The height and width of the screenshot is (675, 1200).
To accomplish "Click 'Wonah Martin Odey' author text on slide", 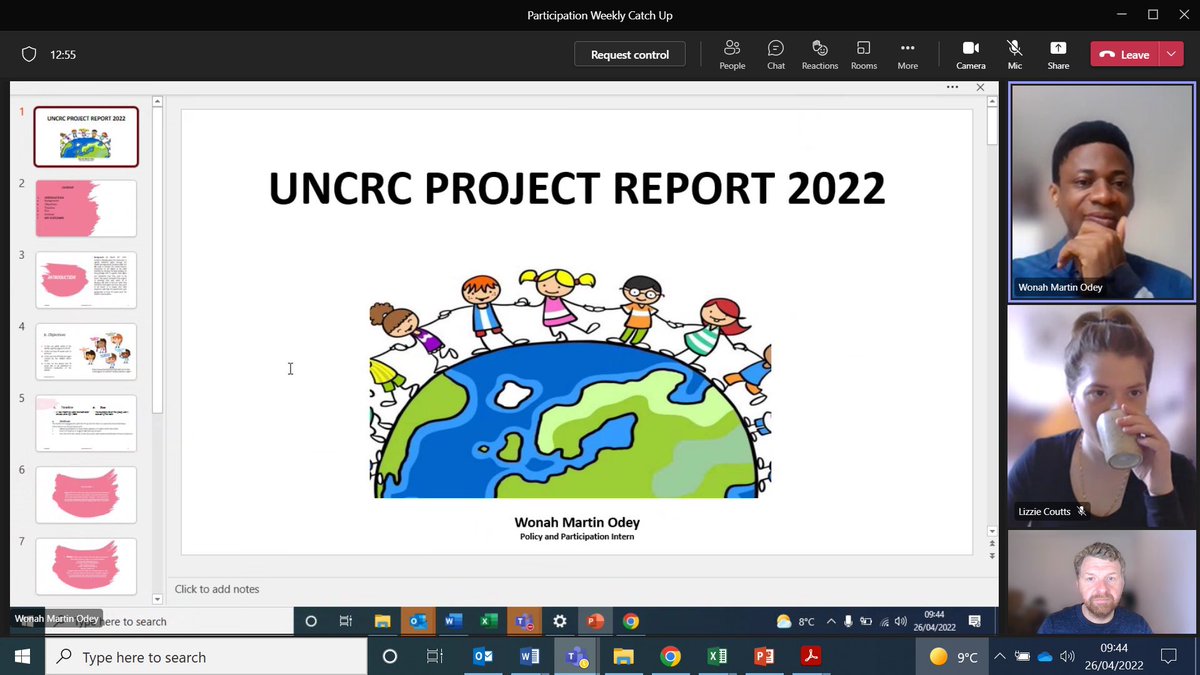I will pos(577,523).
